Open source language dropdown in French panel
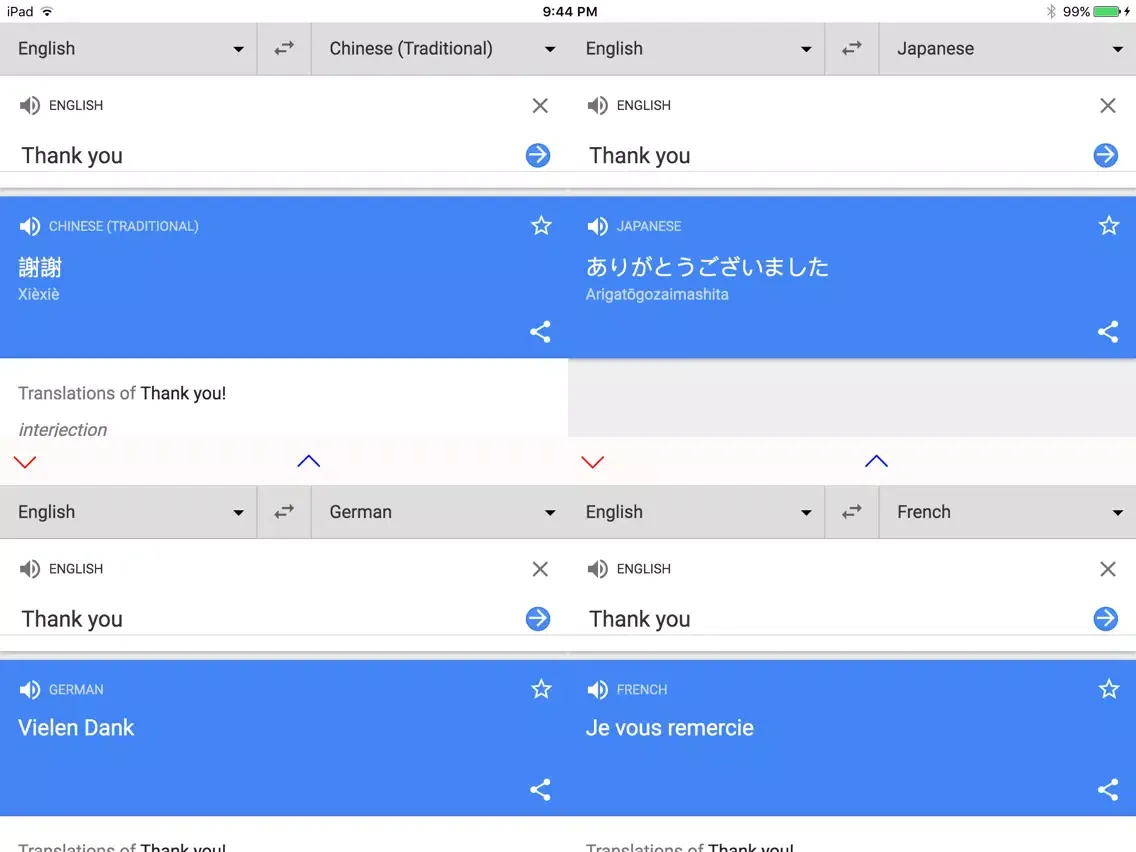 (696, 512)
